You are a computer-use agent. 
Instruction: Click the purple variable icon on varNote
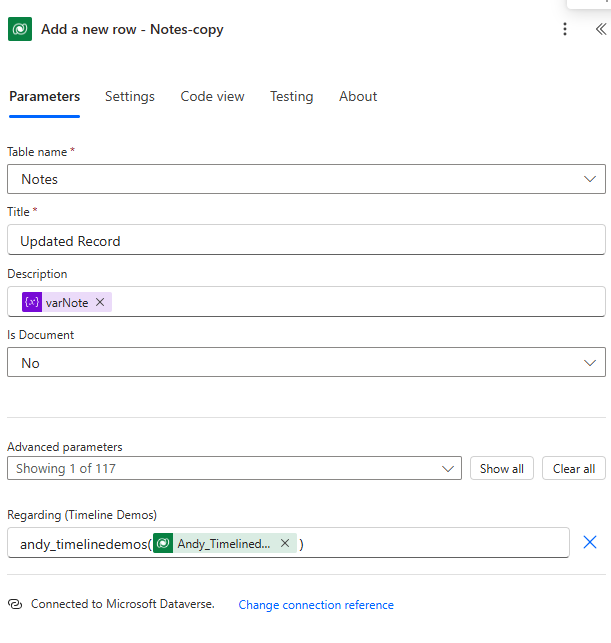[32, 302]
